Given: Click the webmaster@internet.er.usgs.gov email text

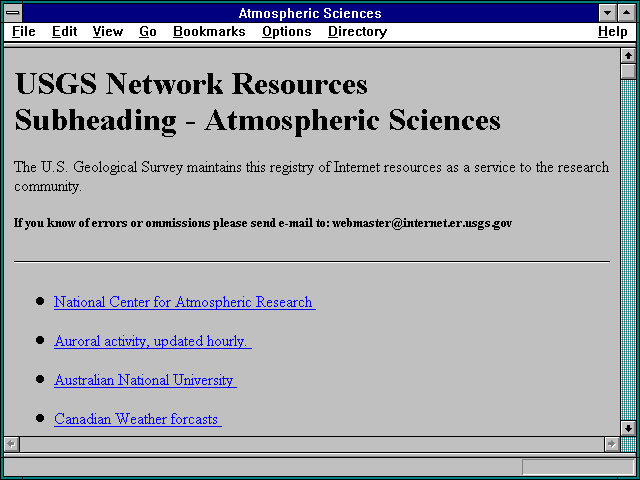Looking at the screenshot, I should 422,223.
